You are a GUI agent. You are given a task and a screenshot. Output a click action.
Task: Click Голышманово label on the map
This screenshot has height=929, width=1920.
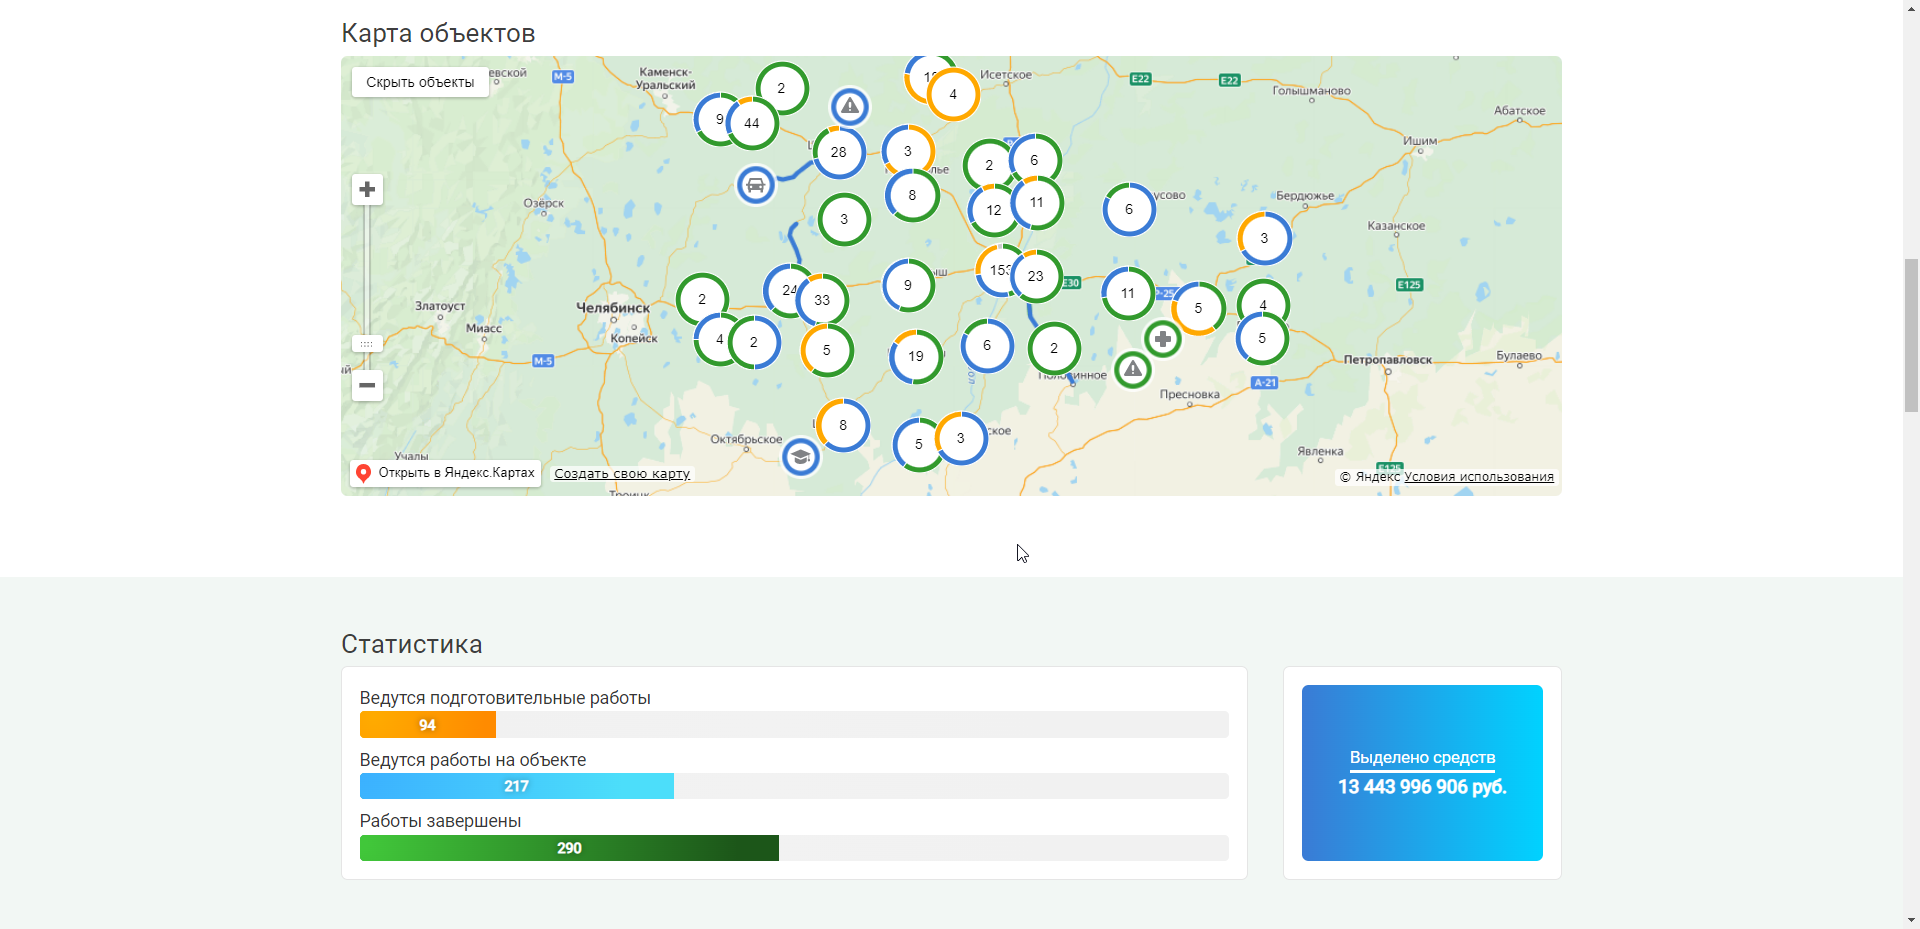[1311, 91]
